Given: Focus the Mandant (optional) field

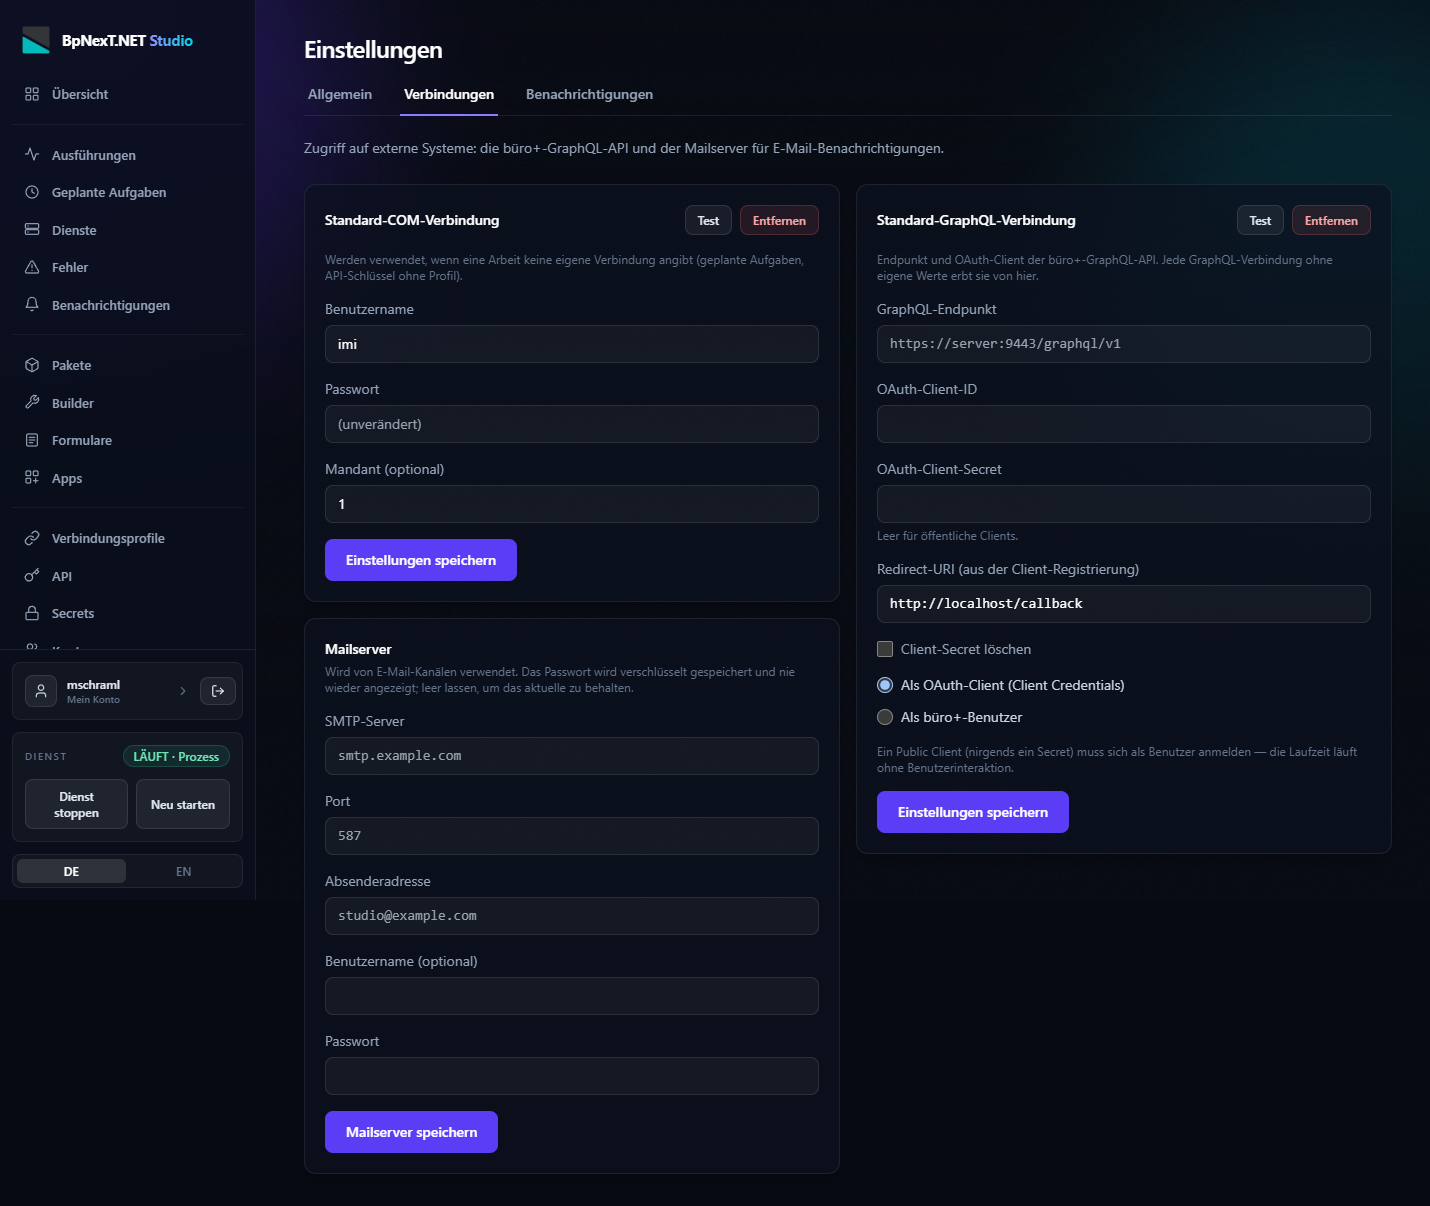Looking at the screenshot, I should click(572, 504).
